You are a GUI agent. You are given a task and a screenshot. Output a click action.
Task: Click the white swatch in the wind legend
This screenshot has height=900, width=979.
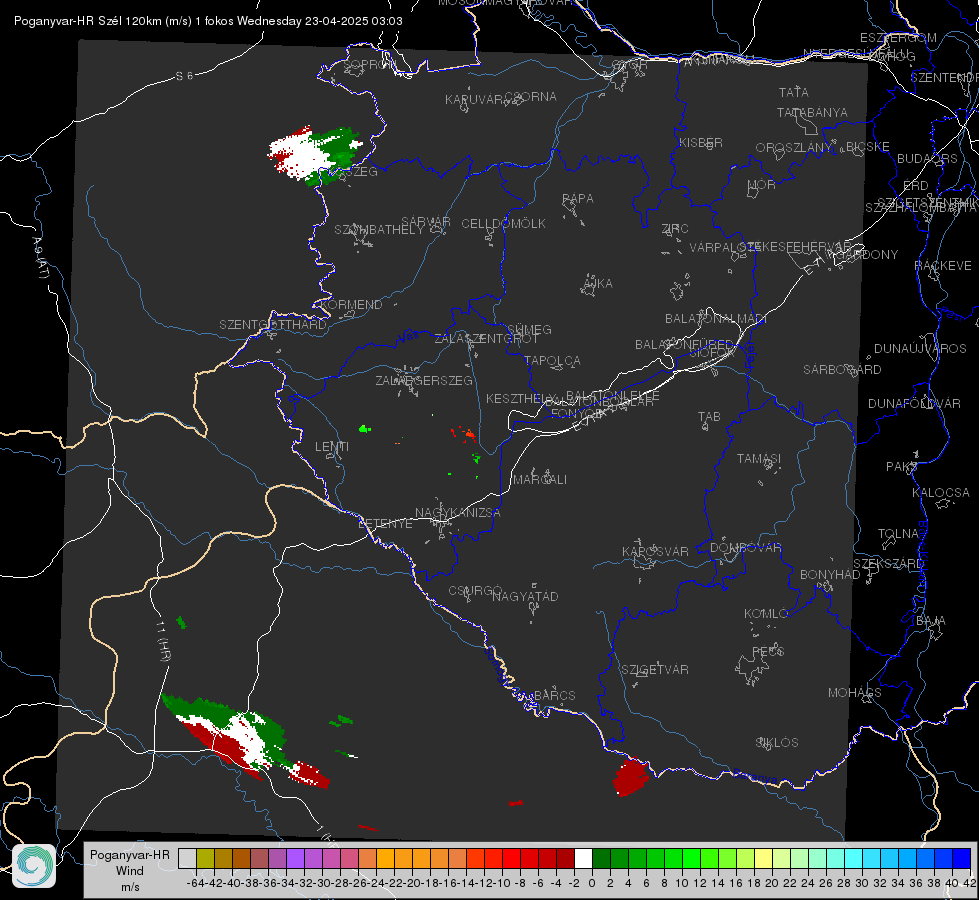(x=583, y=858)
